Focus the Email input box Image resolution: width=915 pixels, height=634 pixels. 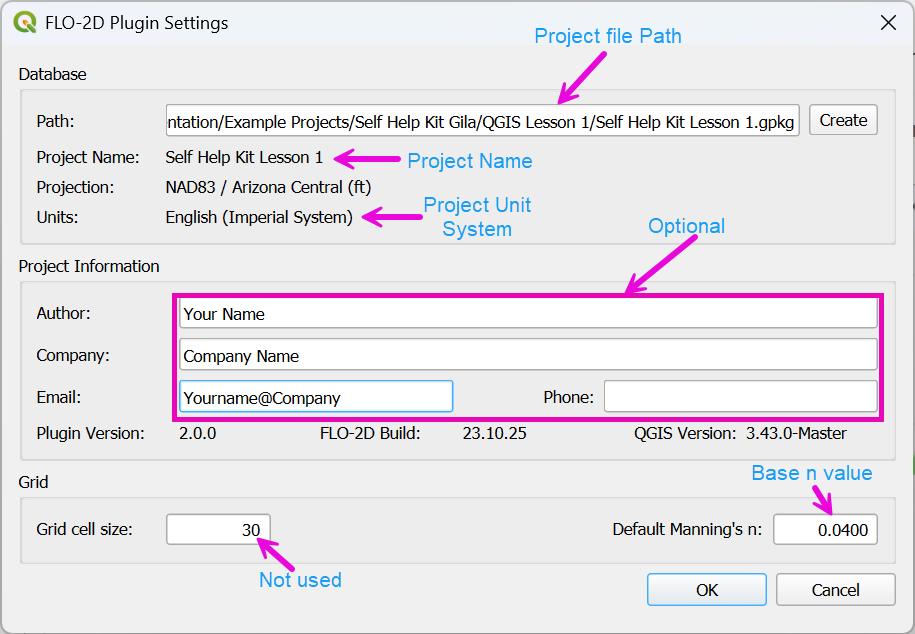316,397
